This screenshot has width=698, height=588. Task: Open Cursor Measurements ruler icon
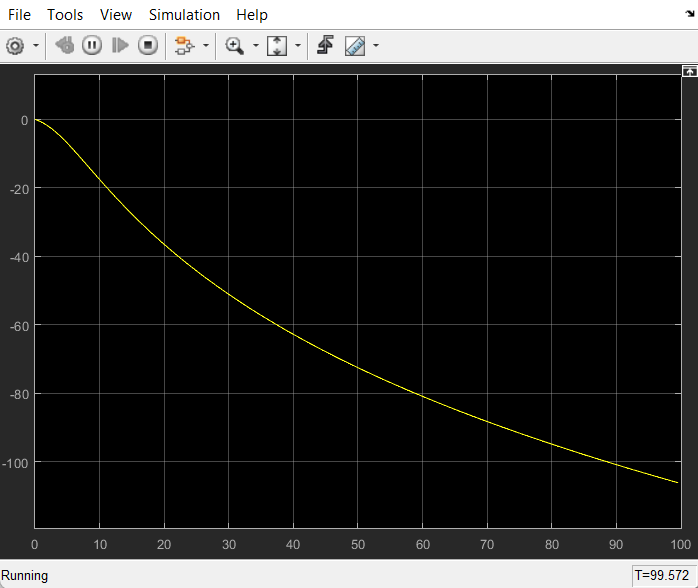tap(355, 45)
